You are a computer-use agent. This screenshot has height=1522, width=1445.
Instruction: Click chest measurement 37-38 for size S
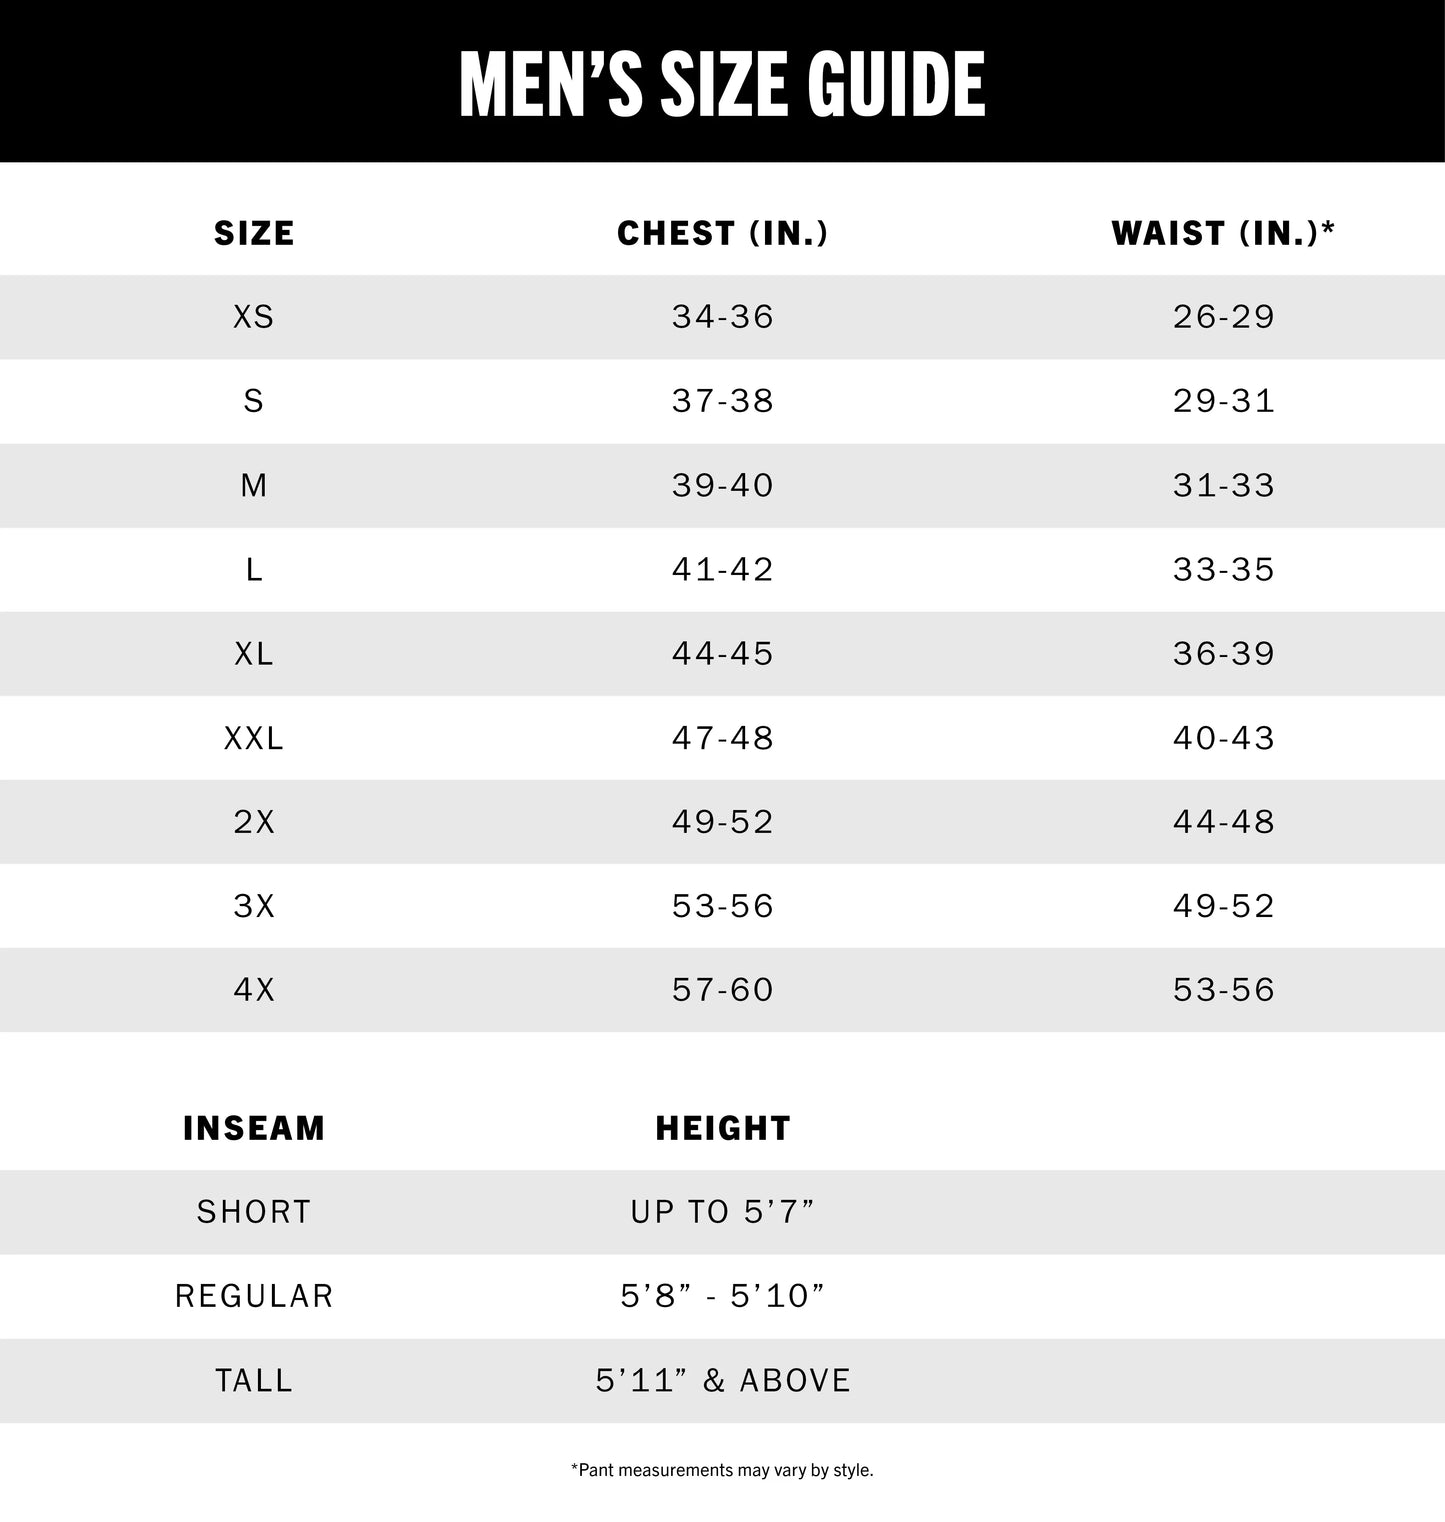pos(722,401)
